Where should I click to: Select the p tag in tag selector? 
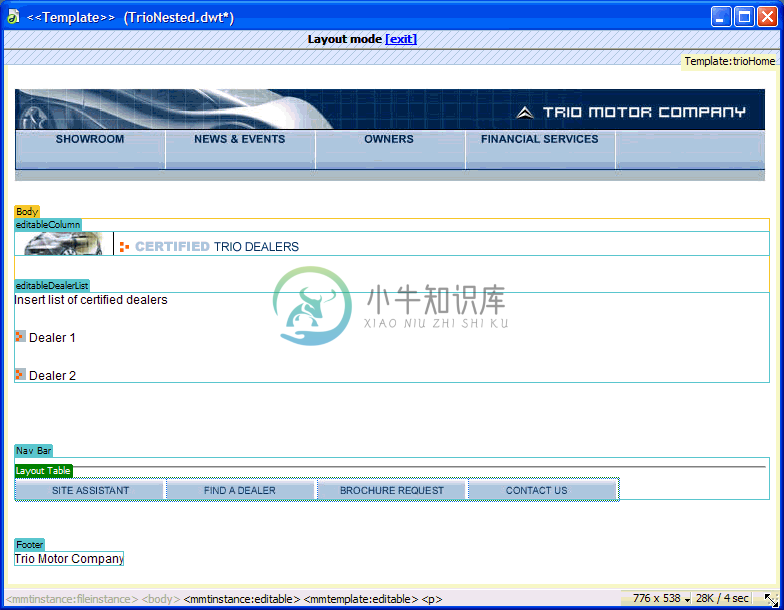(432, 598)
